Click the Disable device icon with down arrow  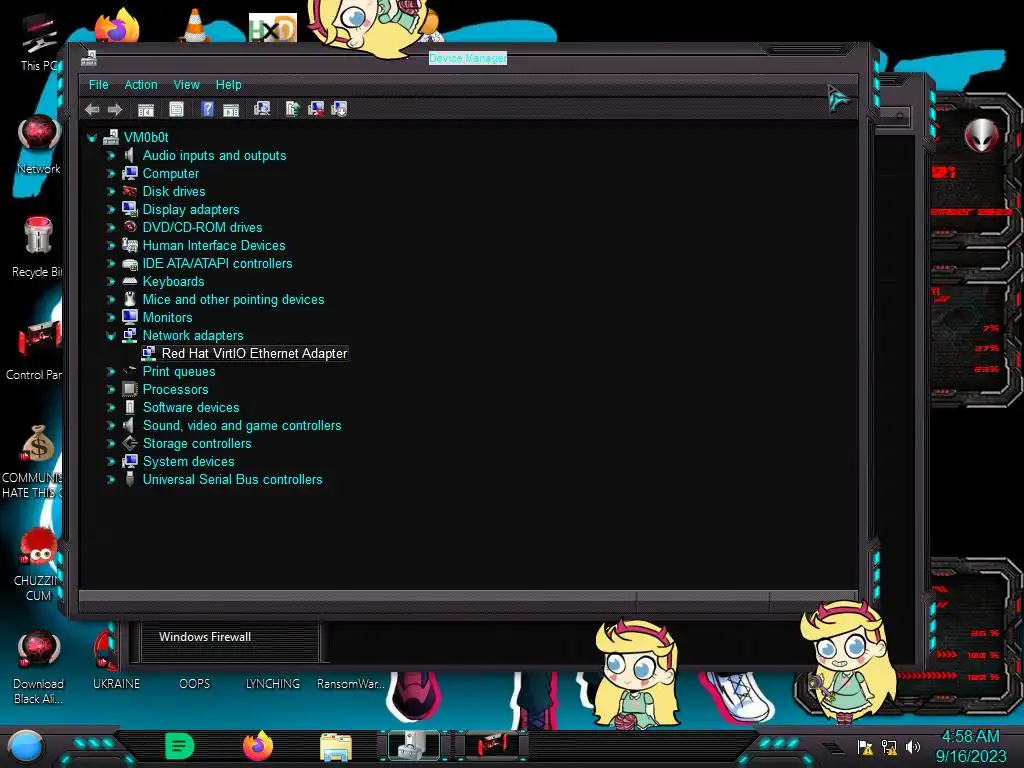(339, 109)
